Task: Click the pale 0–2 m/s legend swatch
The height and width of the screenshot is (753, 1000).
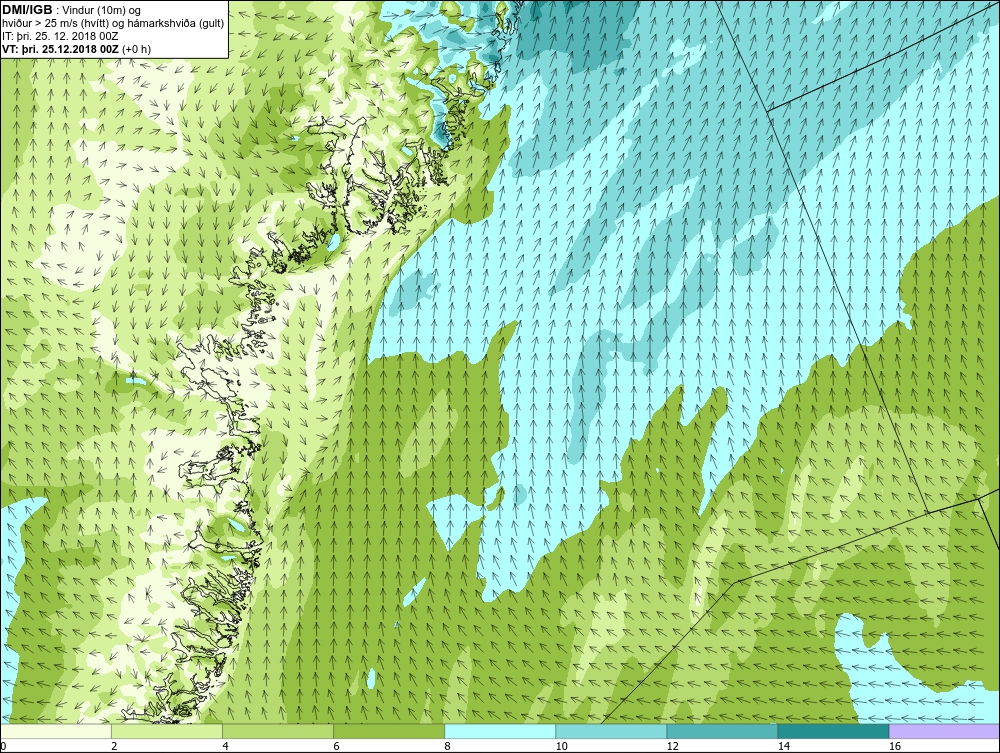Action: coord(56,731)
